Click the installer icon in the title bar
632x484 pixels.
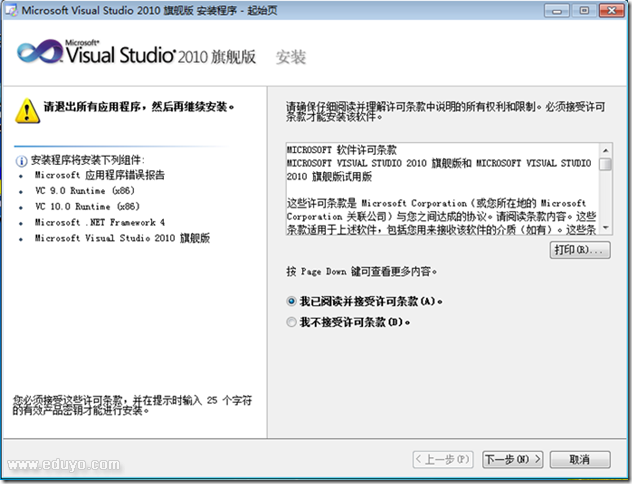[x=12, y=11]
